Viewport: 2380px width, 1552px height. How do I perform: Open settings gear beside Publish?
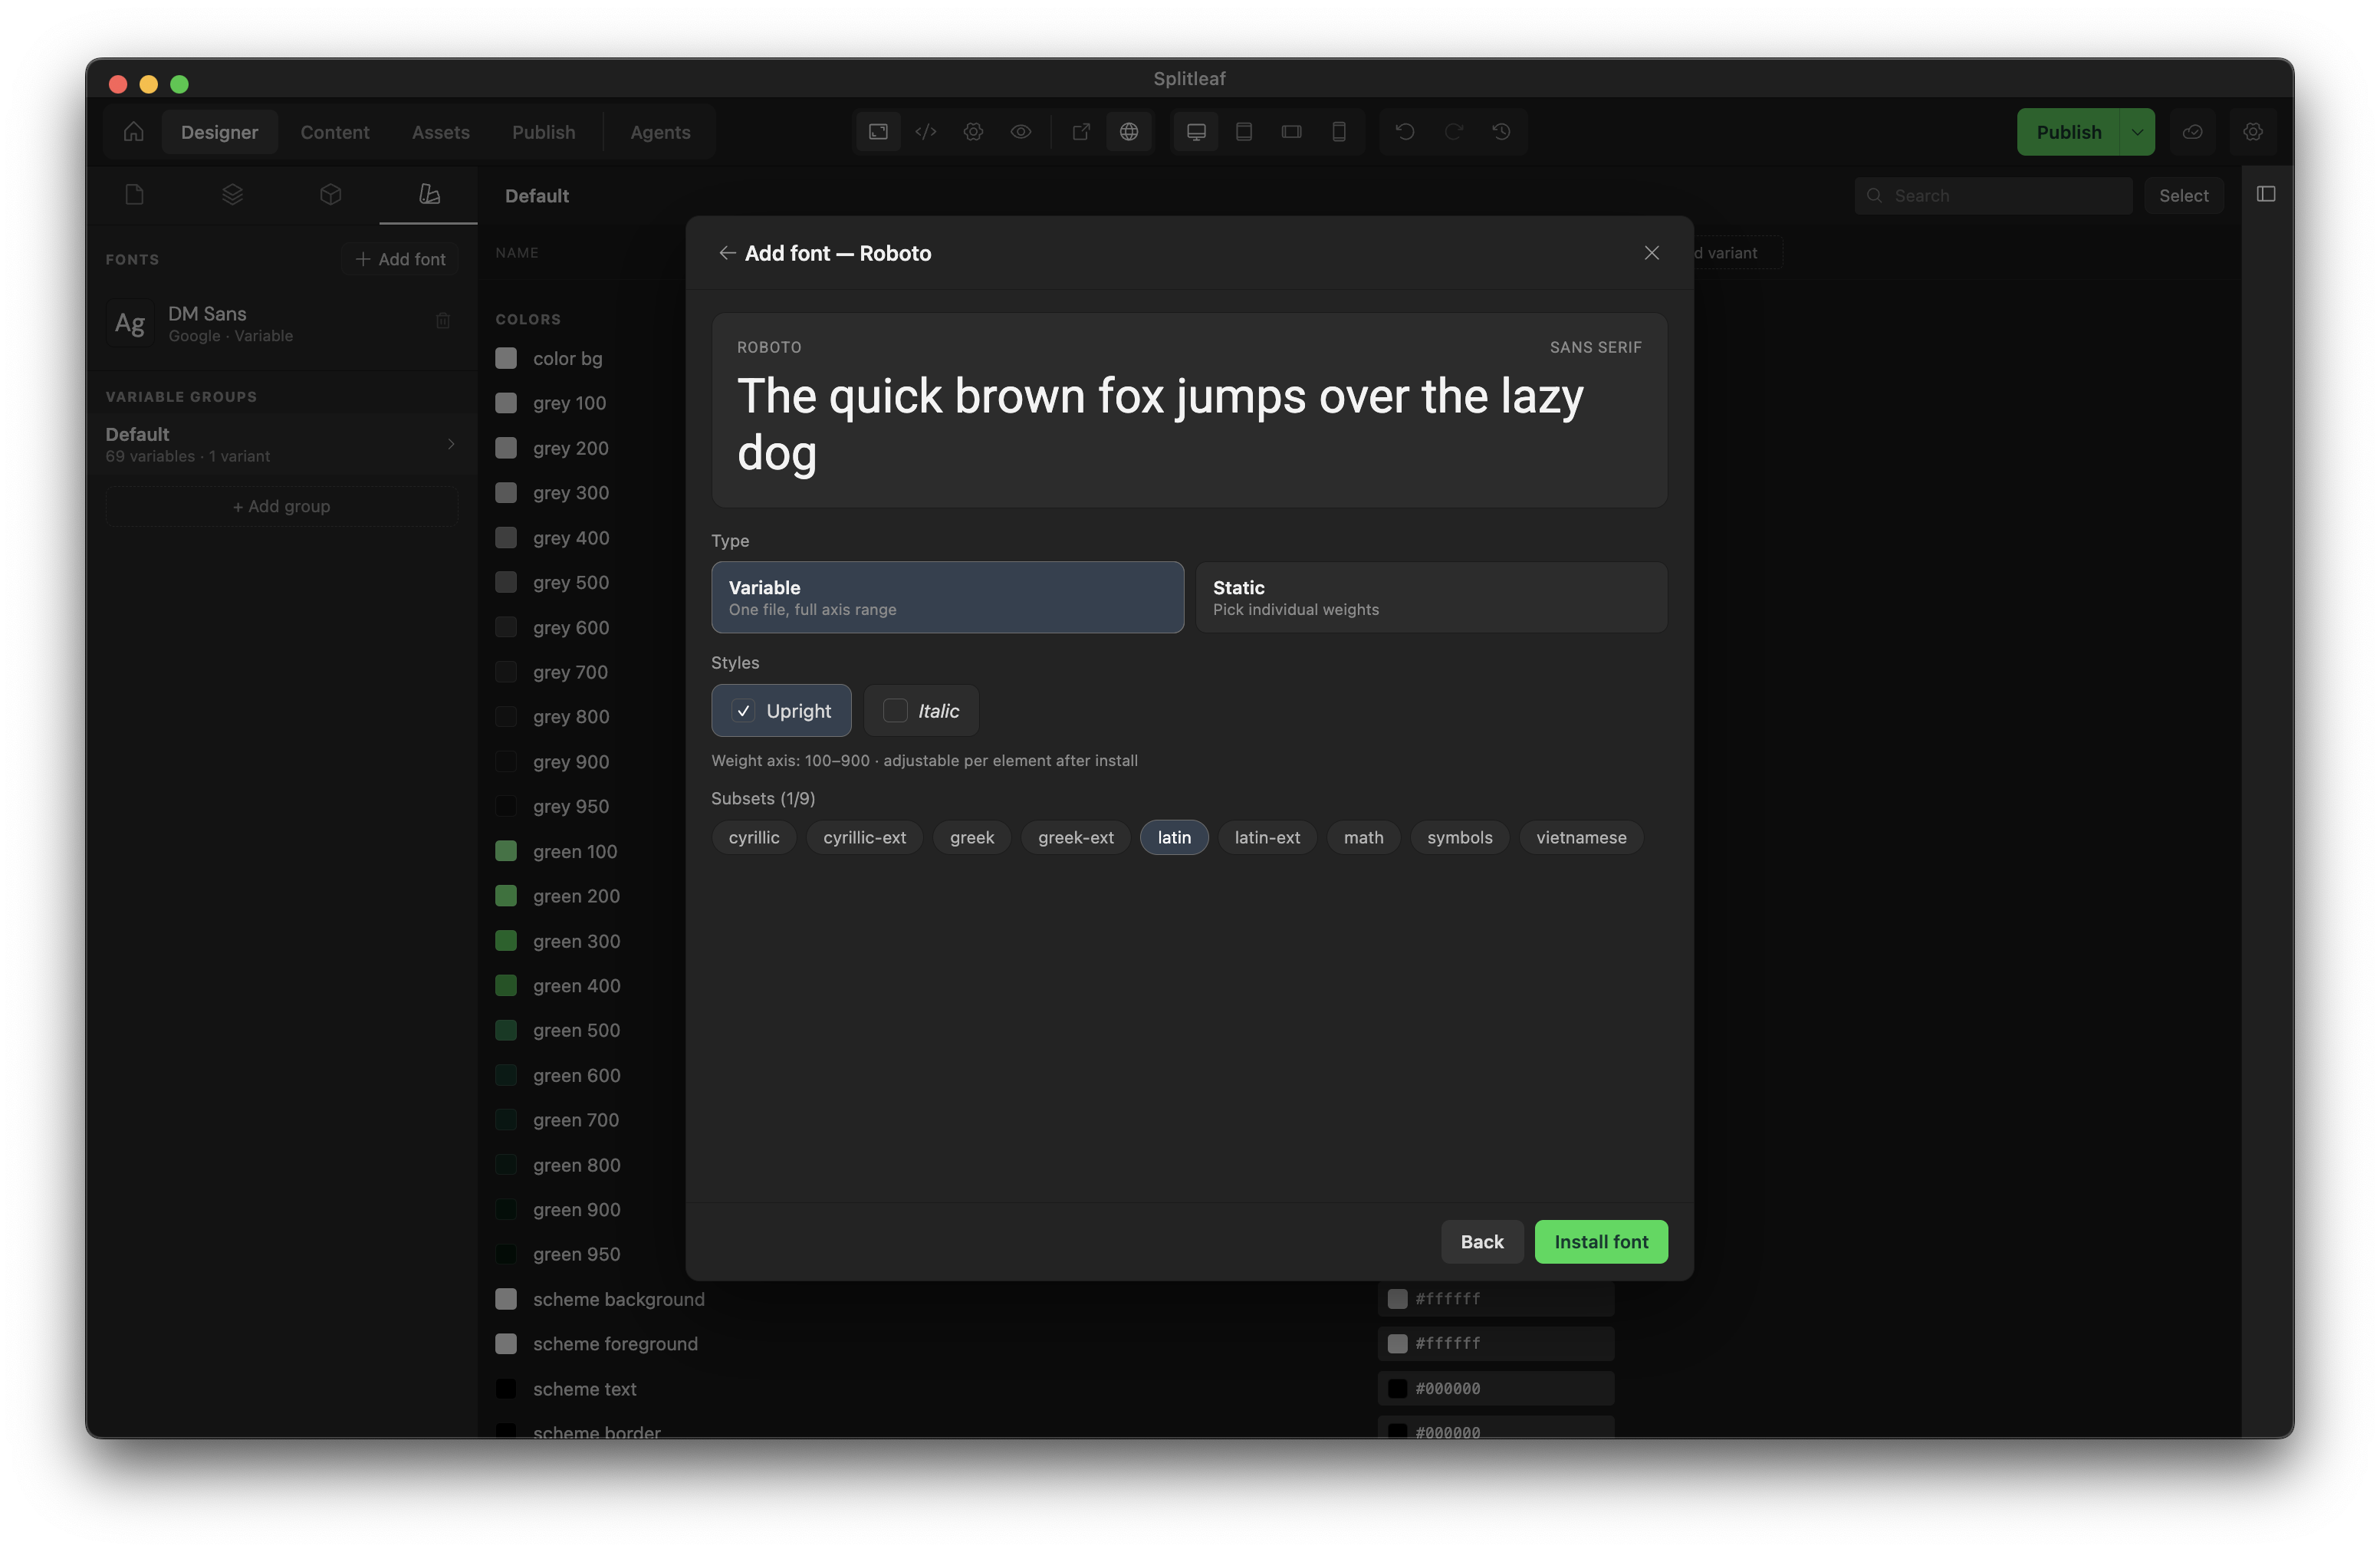click(x=2252, y=132)
